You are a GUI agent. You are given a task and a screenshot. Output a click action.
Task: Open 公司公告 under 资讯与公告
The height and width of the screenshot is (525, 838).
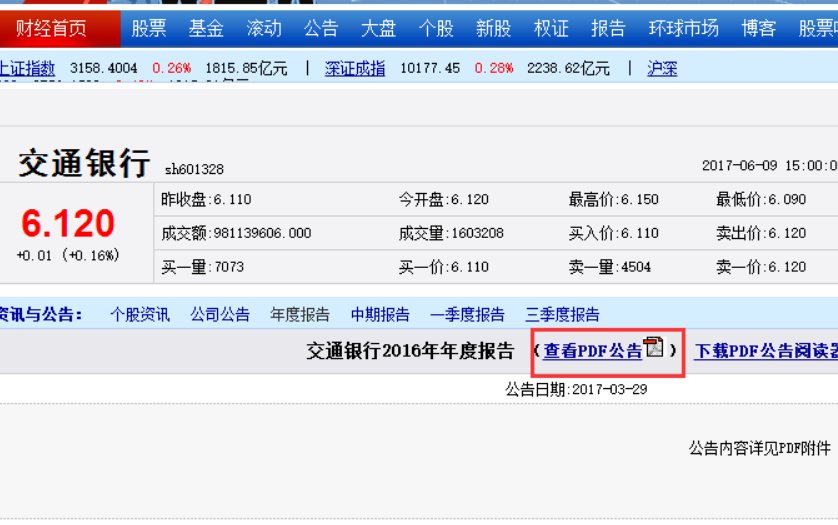click(x=220, y=314)
